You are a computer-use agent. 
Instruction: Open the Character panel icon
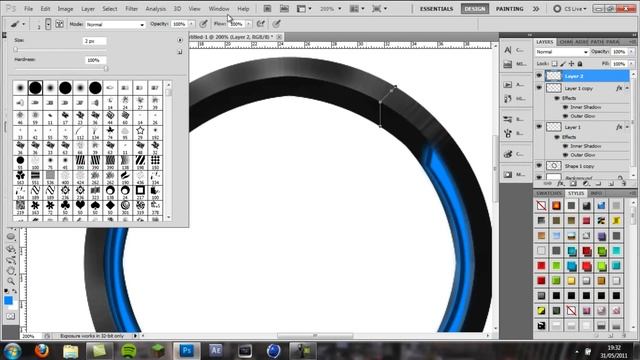tap(508, 50)
